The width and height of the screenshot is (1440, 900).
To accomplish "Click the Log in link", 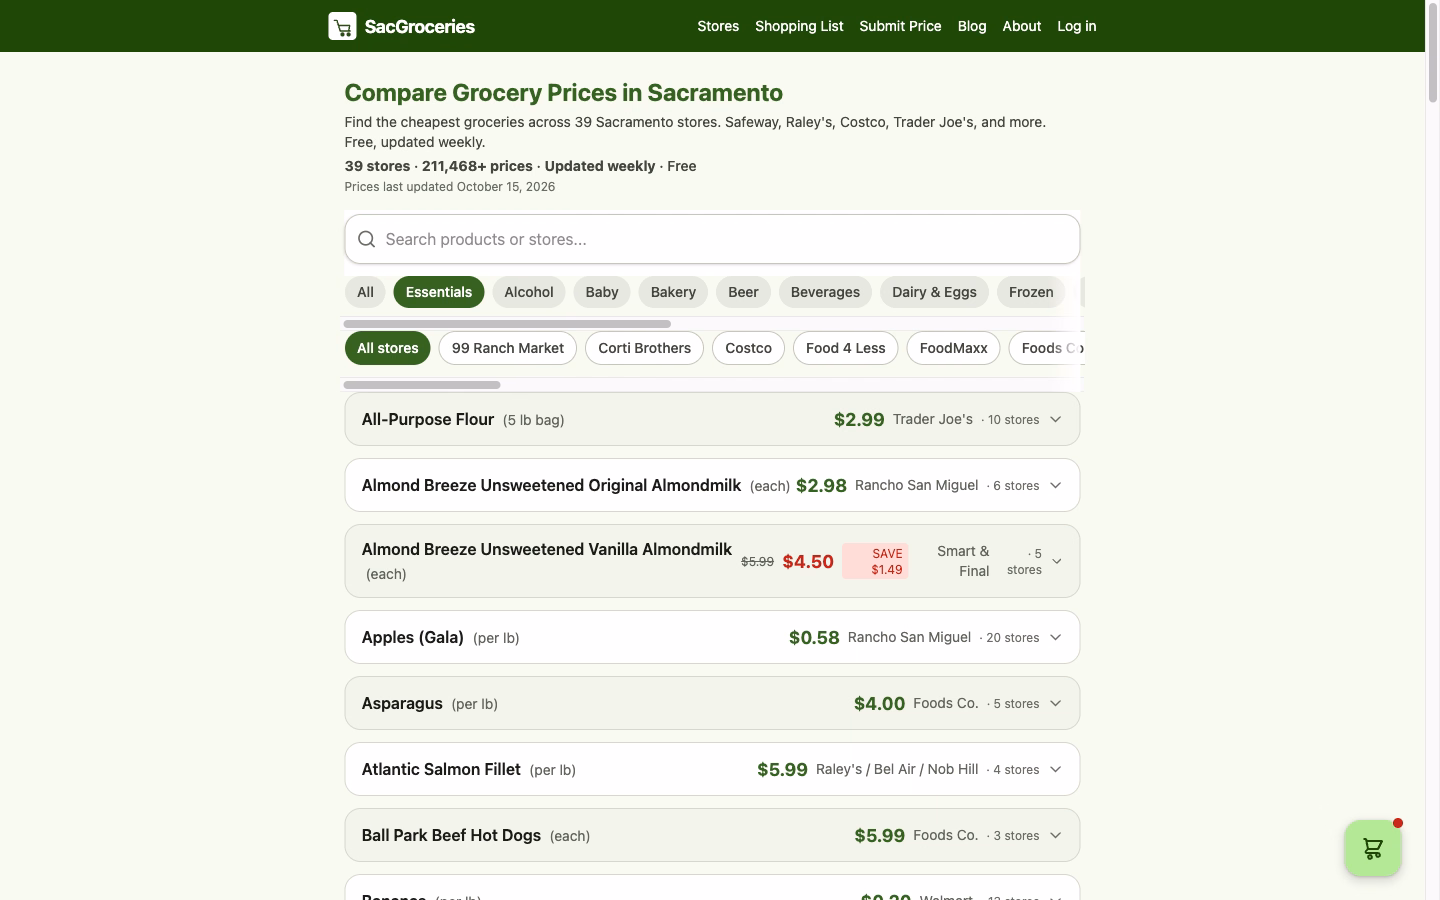I will coord(1077,26).
